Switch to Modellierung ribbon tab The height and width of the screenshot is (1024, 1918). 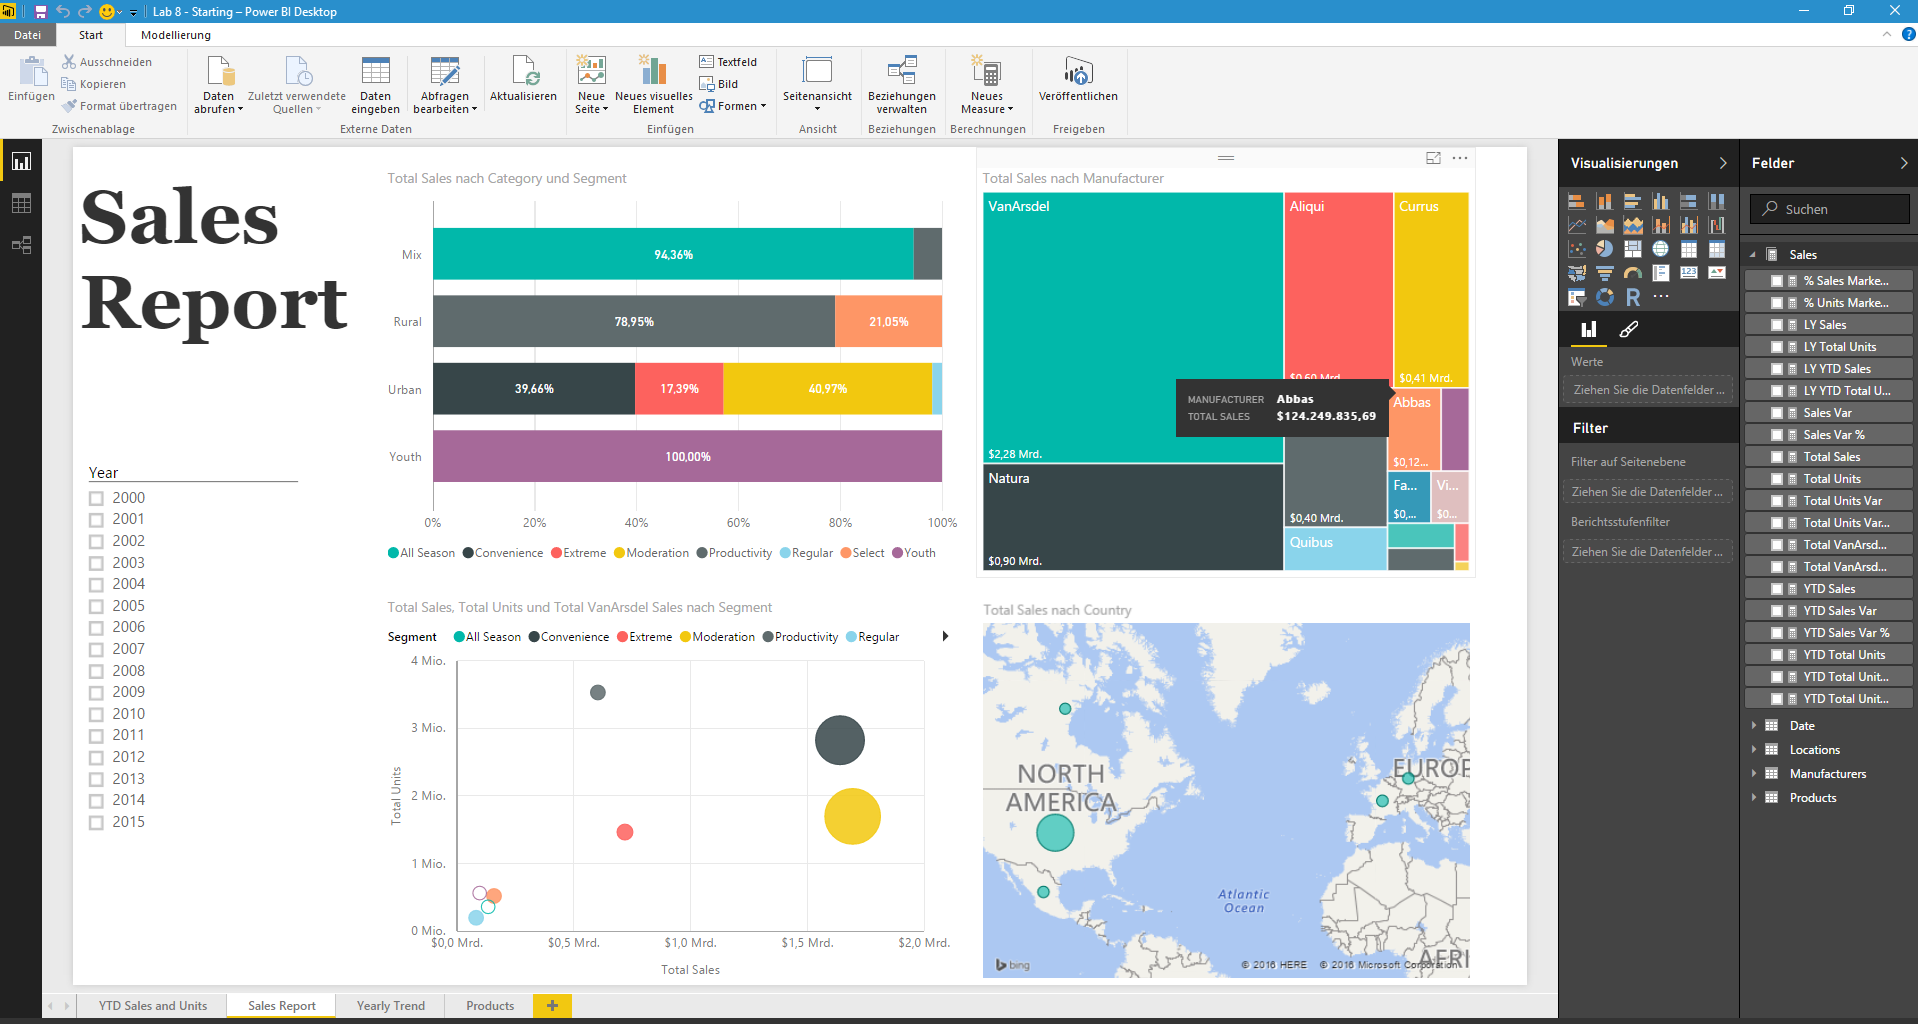(176, 35)
